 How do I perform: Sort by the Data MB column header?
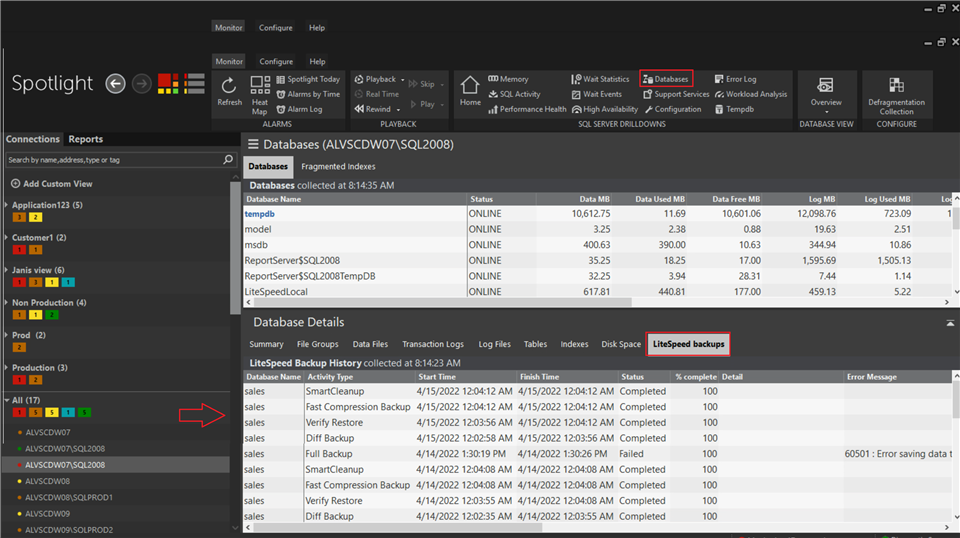[574, 199]
